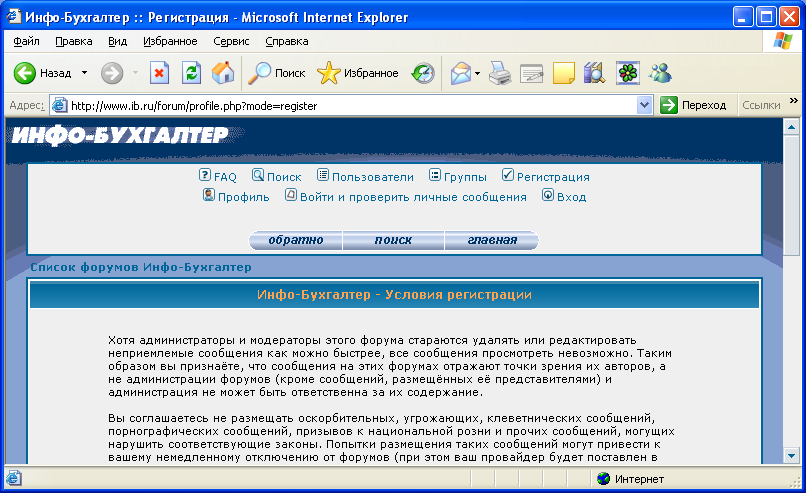Click the Вход icon
This screenshot has height=493, width=806.
click(548, 195)
